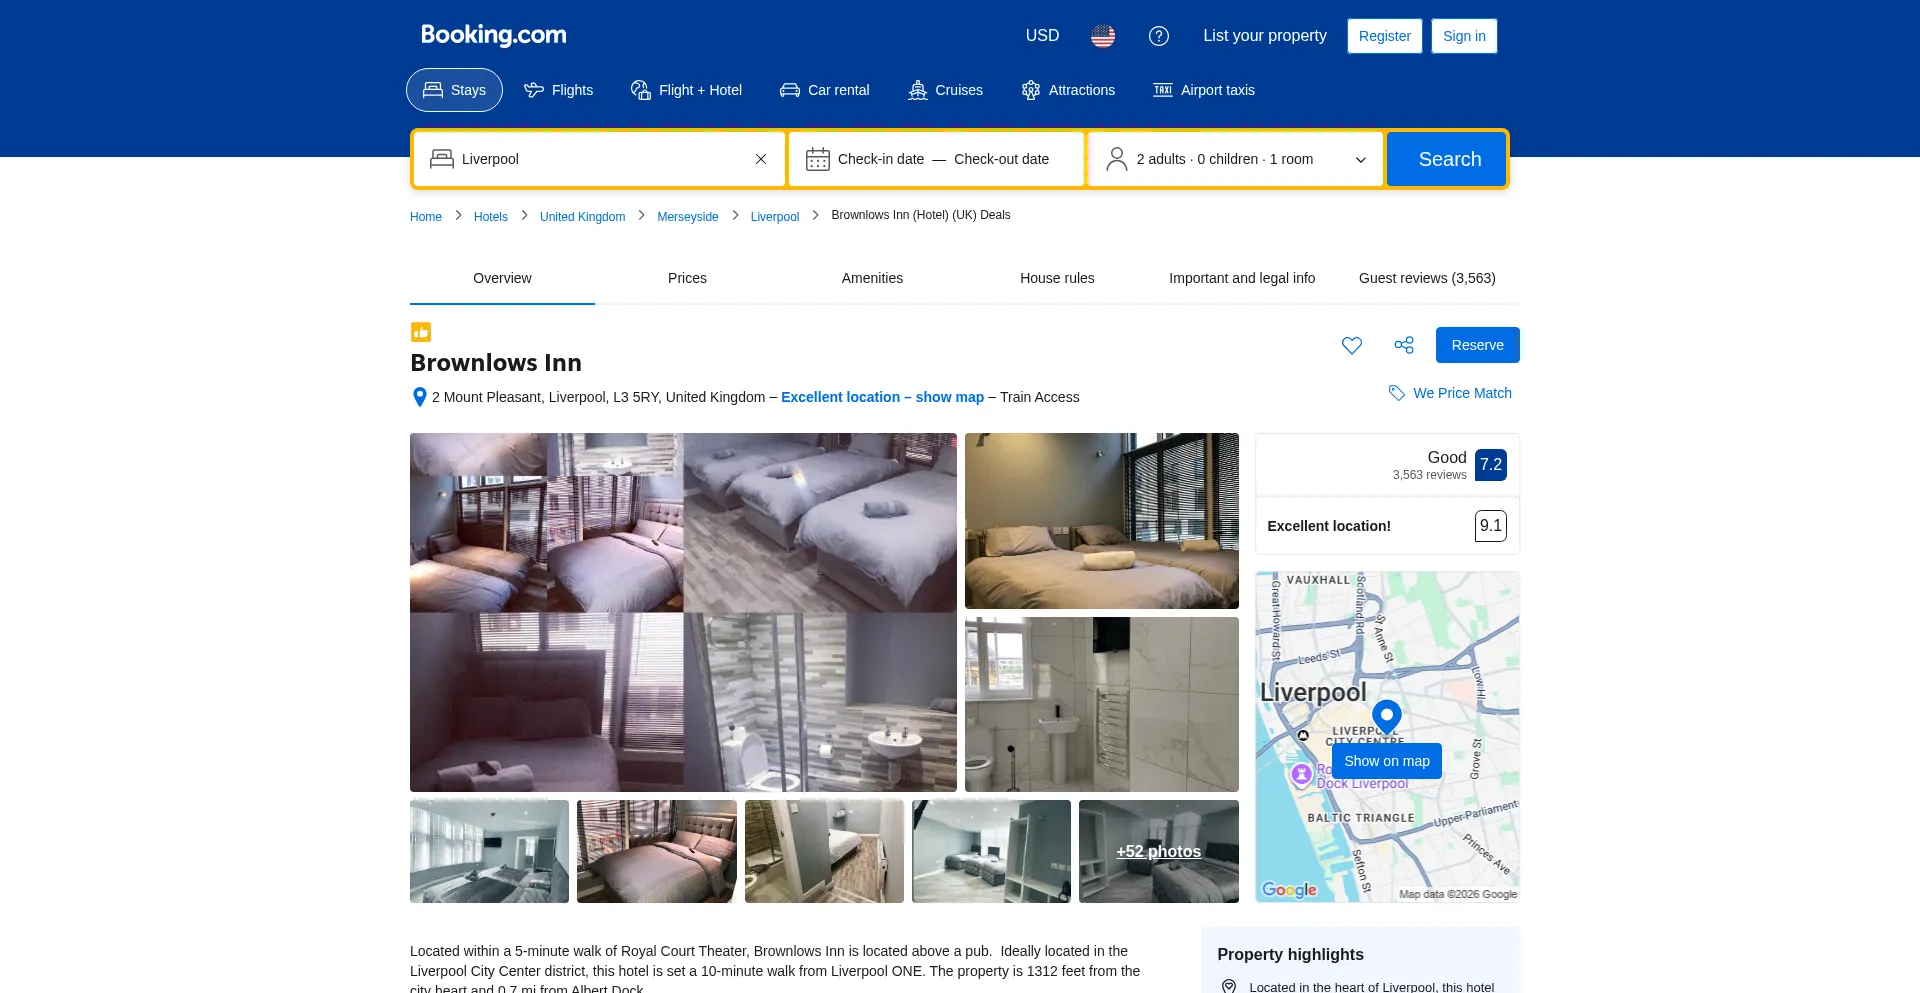Click the purple Royal Albert Dock marker
This screenshot has width=1920, height=993.
point(1301,775)
